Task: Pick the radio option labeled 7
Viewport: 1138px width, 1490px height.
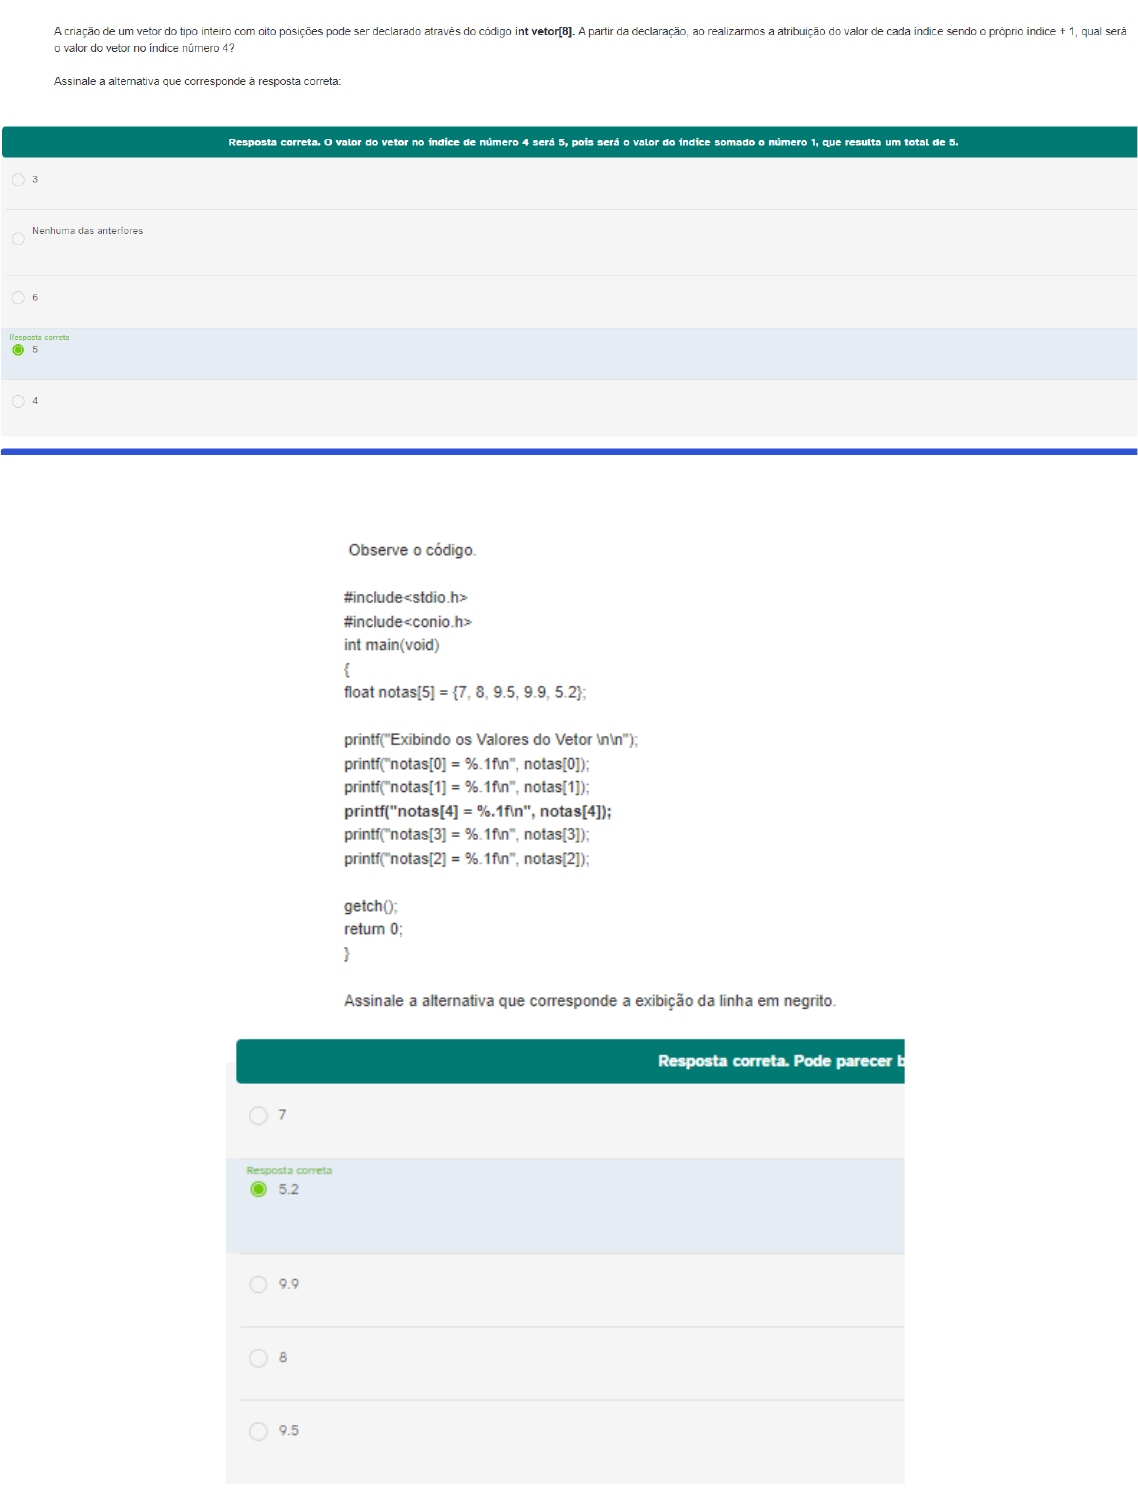Action: (x=258, y=1115)
